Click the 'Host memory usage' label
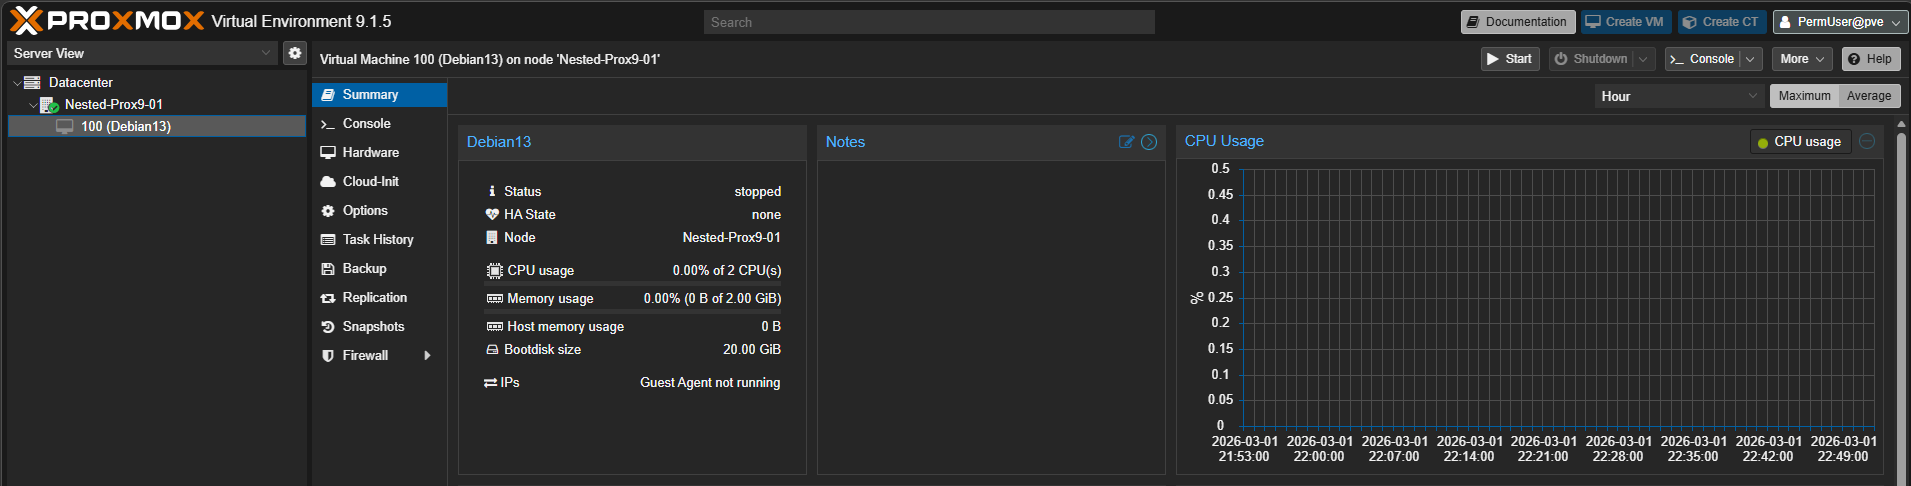 click(565, 327)
